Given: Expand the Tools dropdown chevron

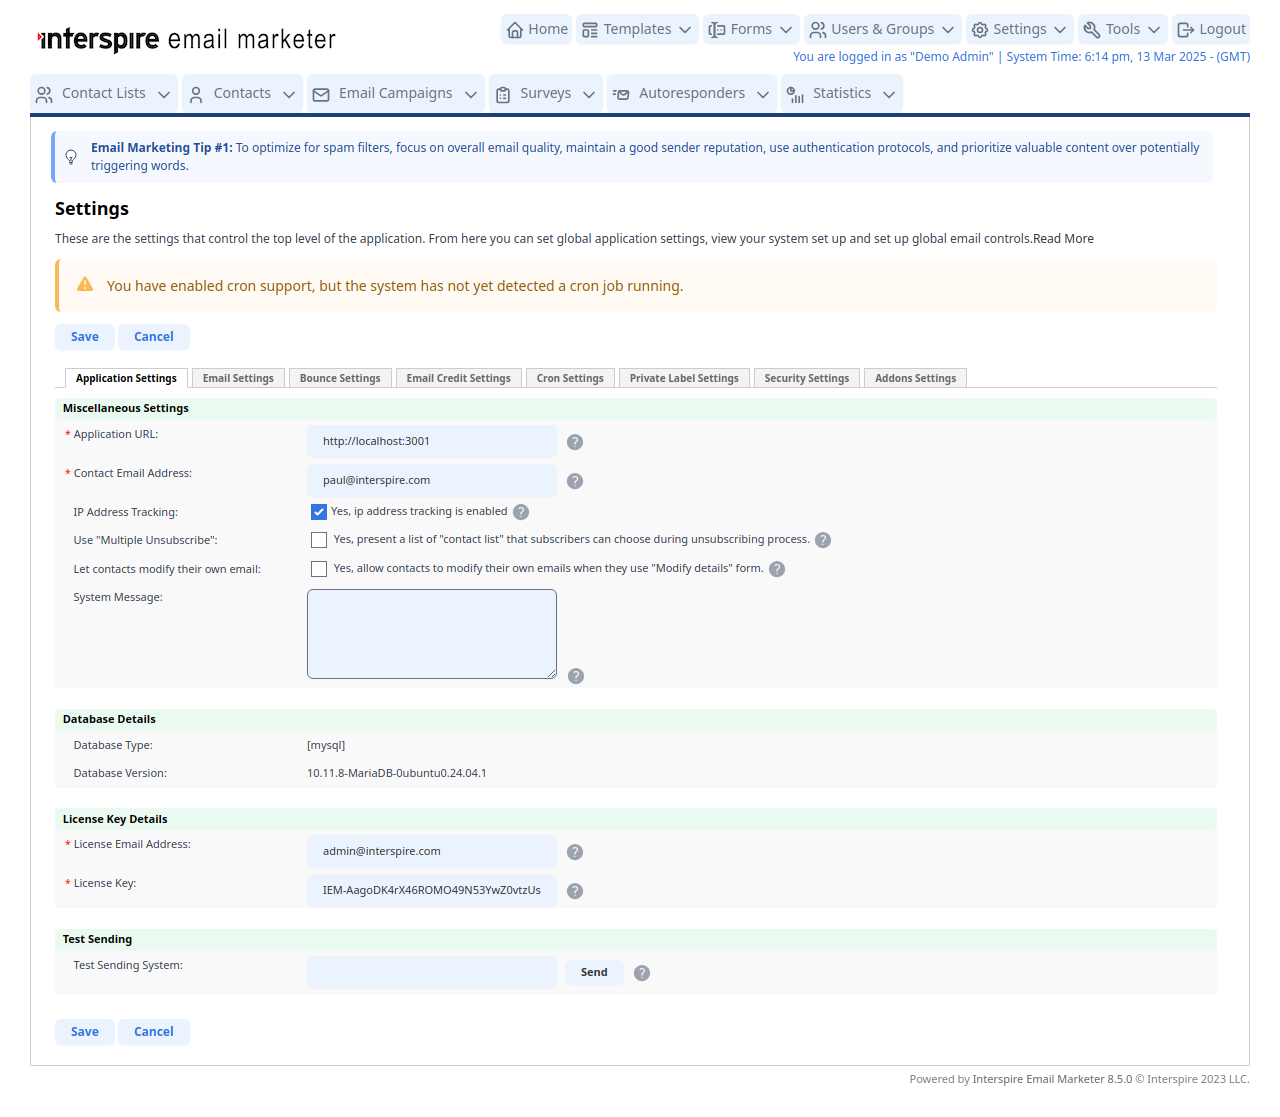Looking at the screenshot, I should 1154,30.
